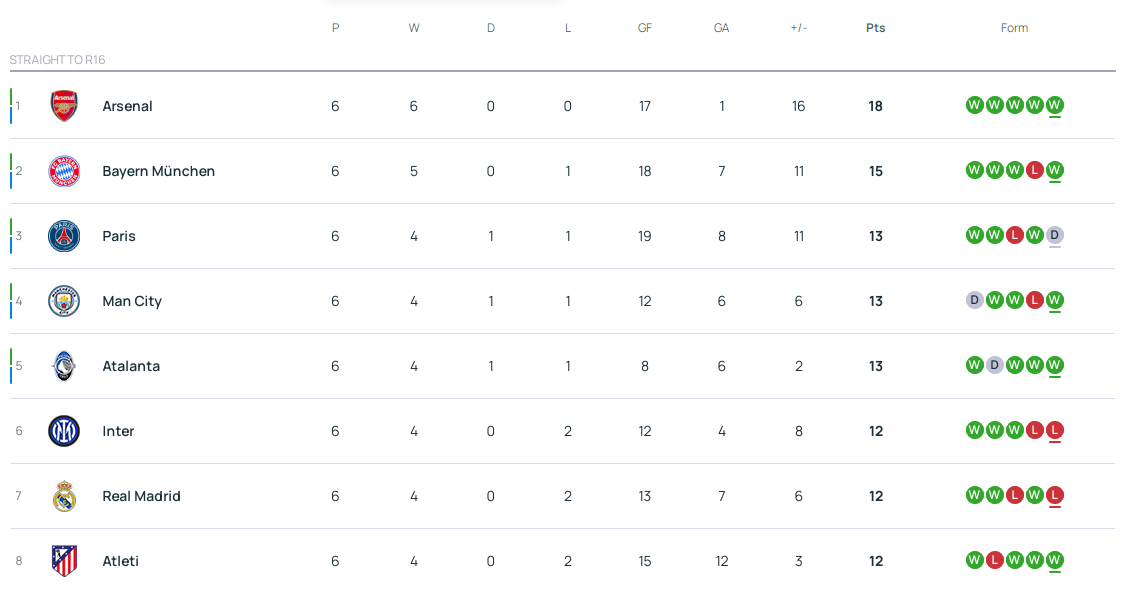Viewport: 1123px width, 595px height.
Task: Click Arsenal's latest underlined win badge
Action: point(1054,105)
